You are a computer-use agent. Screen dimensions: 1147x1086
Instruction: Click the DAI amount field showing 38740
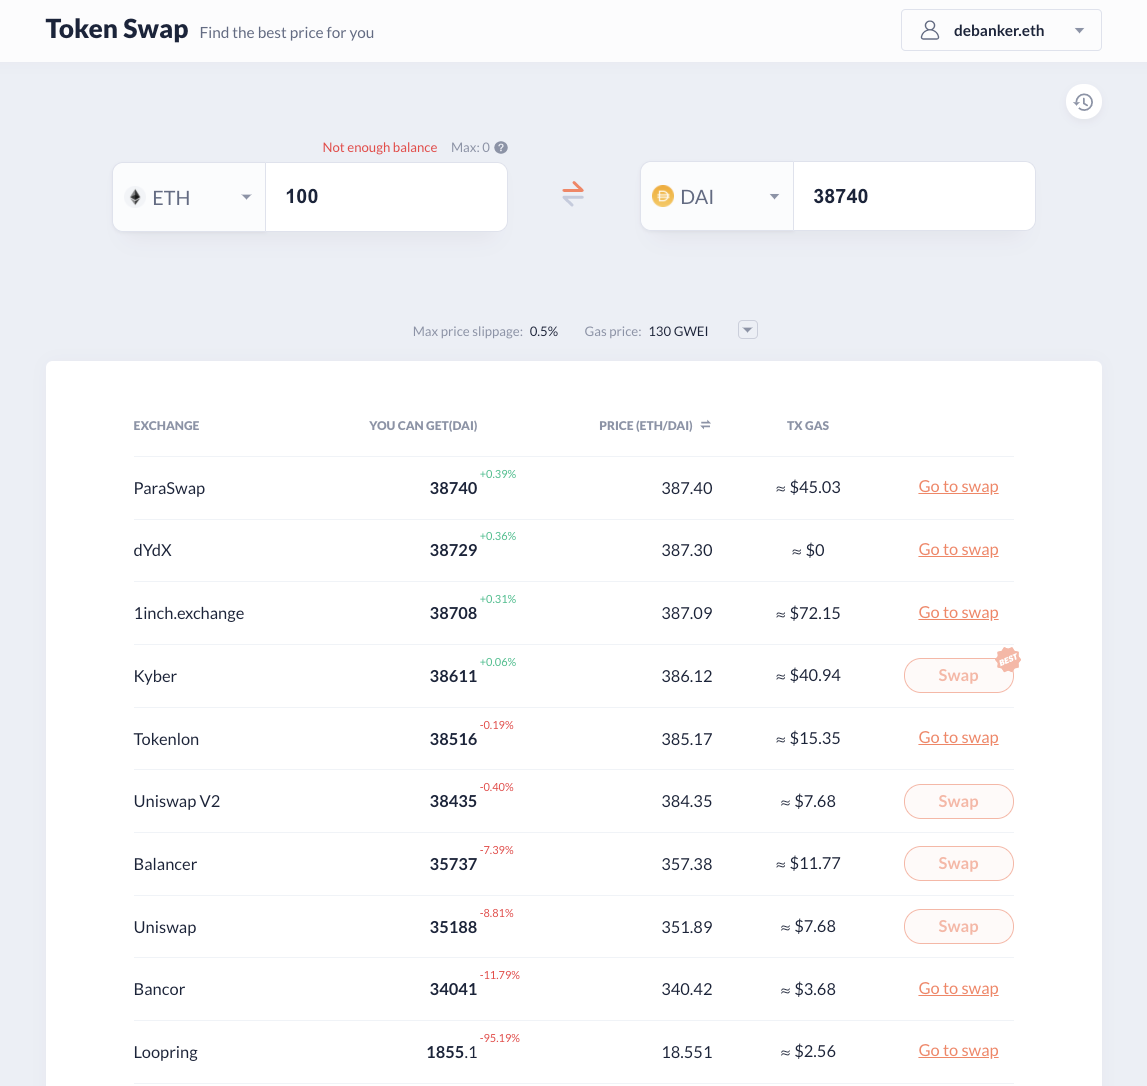click(914, 197)
